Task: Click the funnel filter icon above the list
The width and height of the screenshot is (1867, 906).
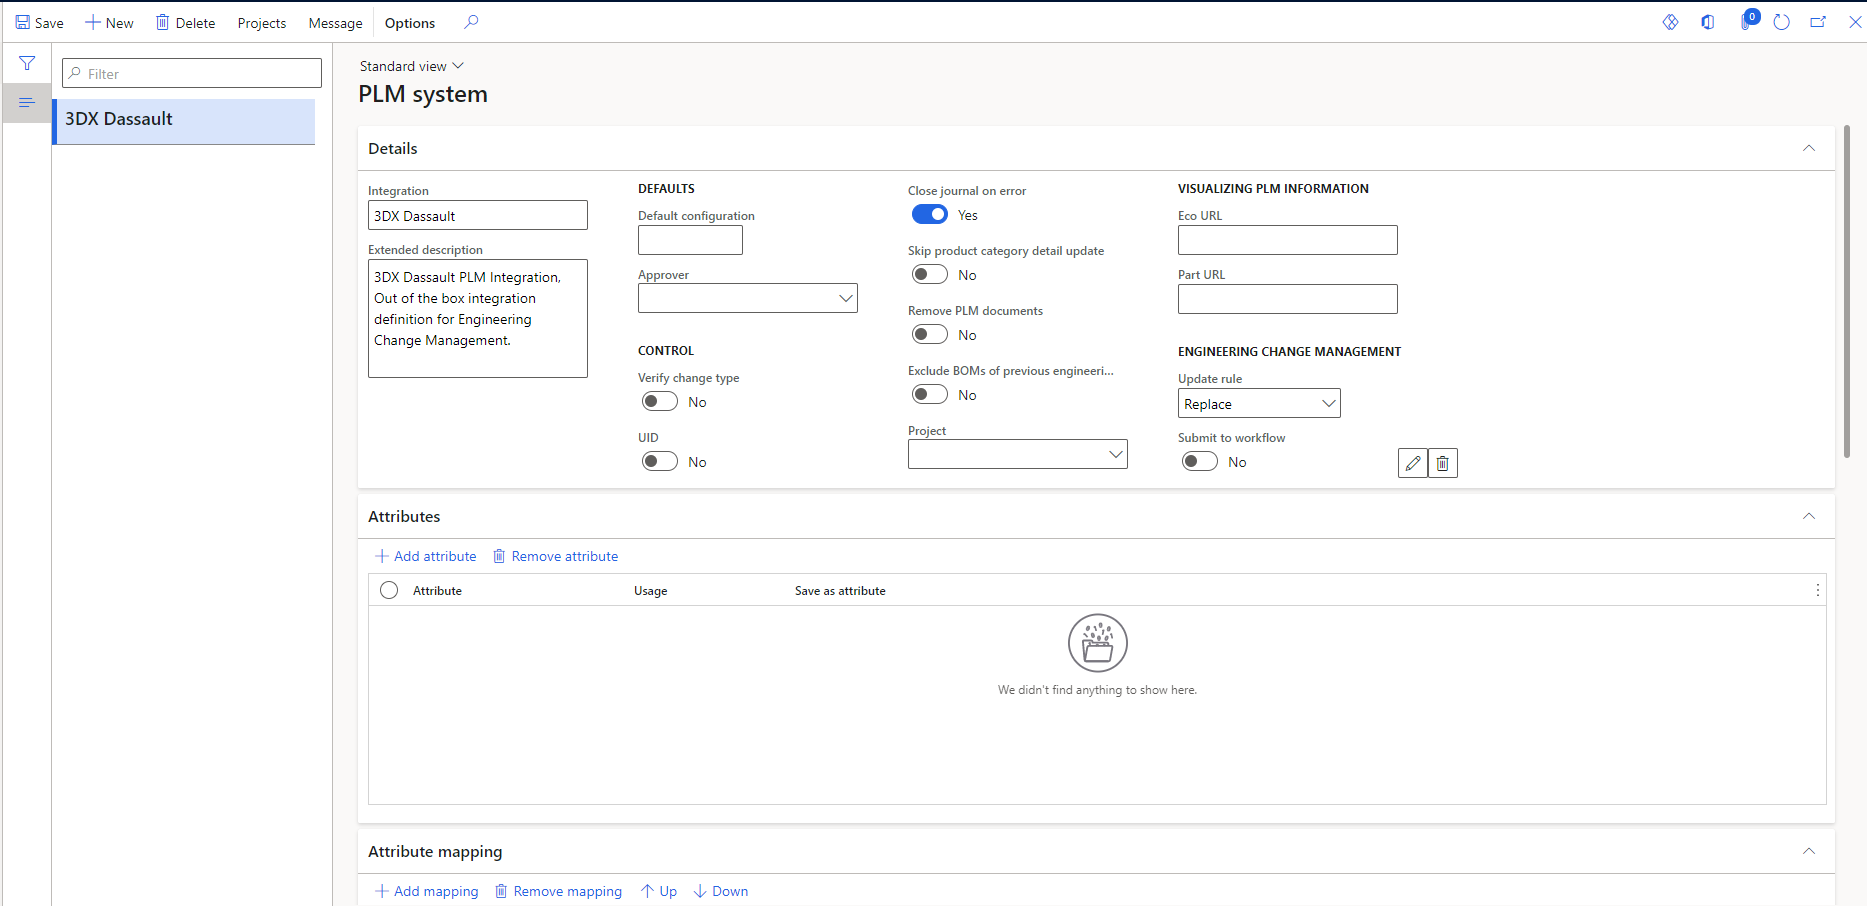Action: 27,62
